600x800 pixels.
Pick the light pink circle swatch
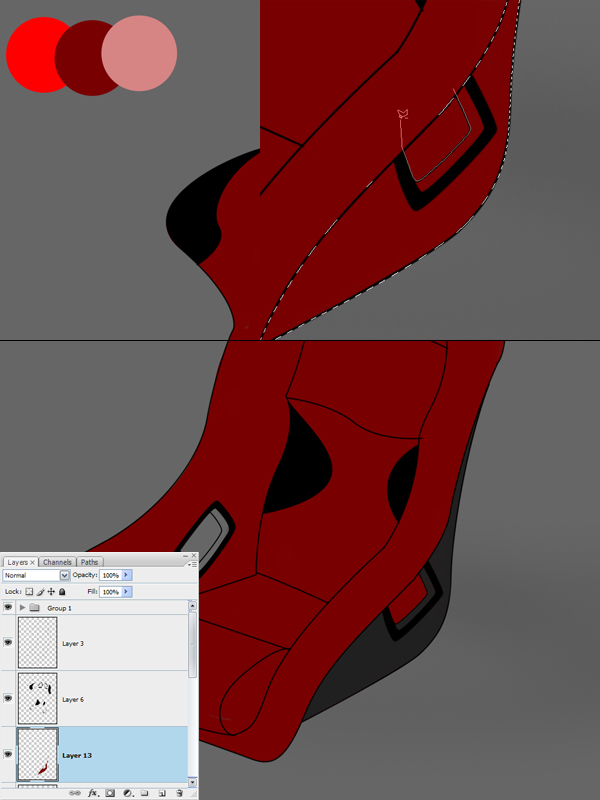pyautogui.click(x=139, y=53)
